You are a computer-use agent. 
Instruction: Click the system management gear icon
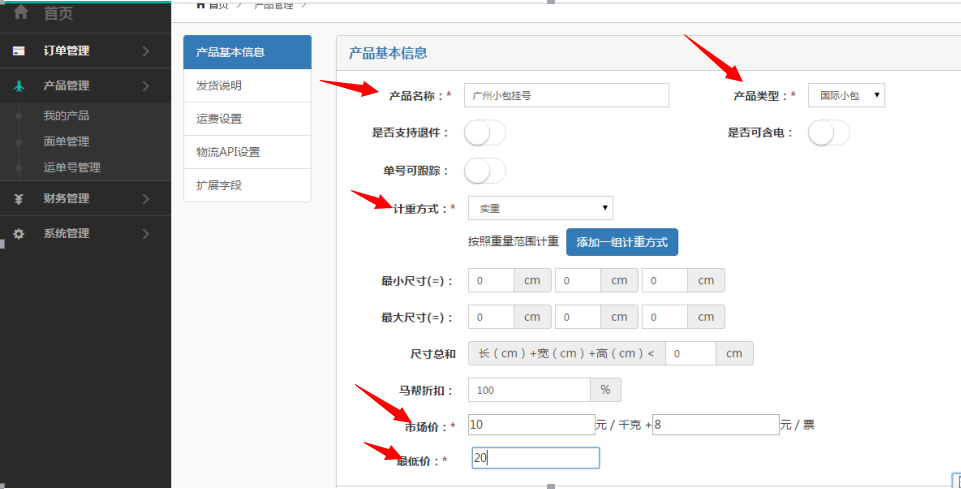(x=19, y=234)
